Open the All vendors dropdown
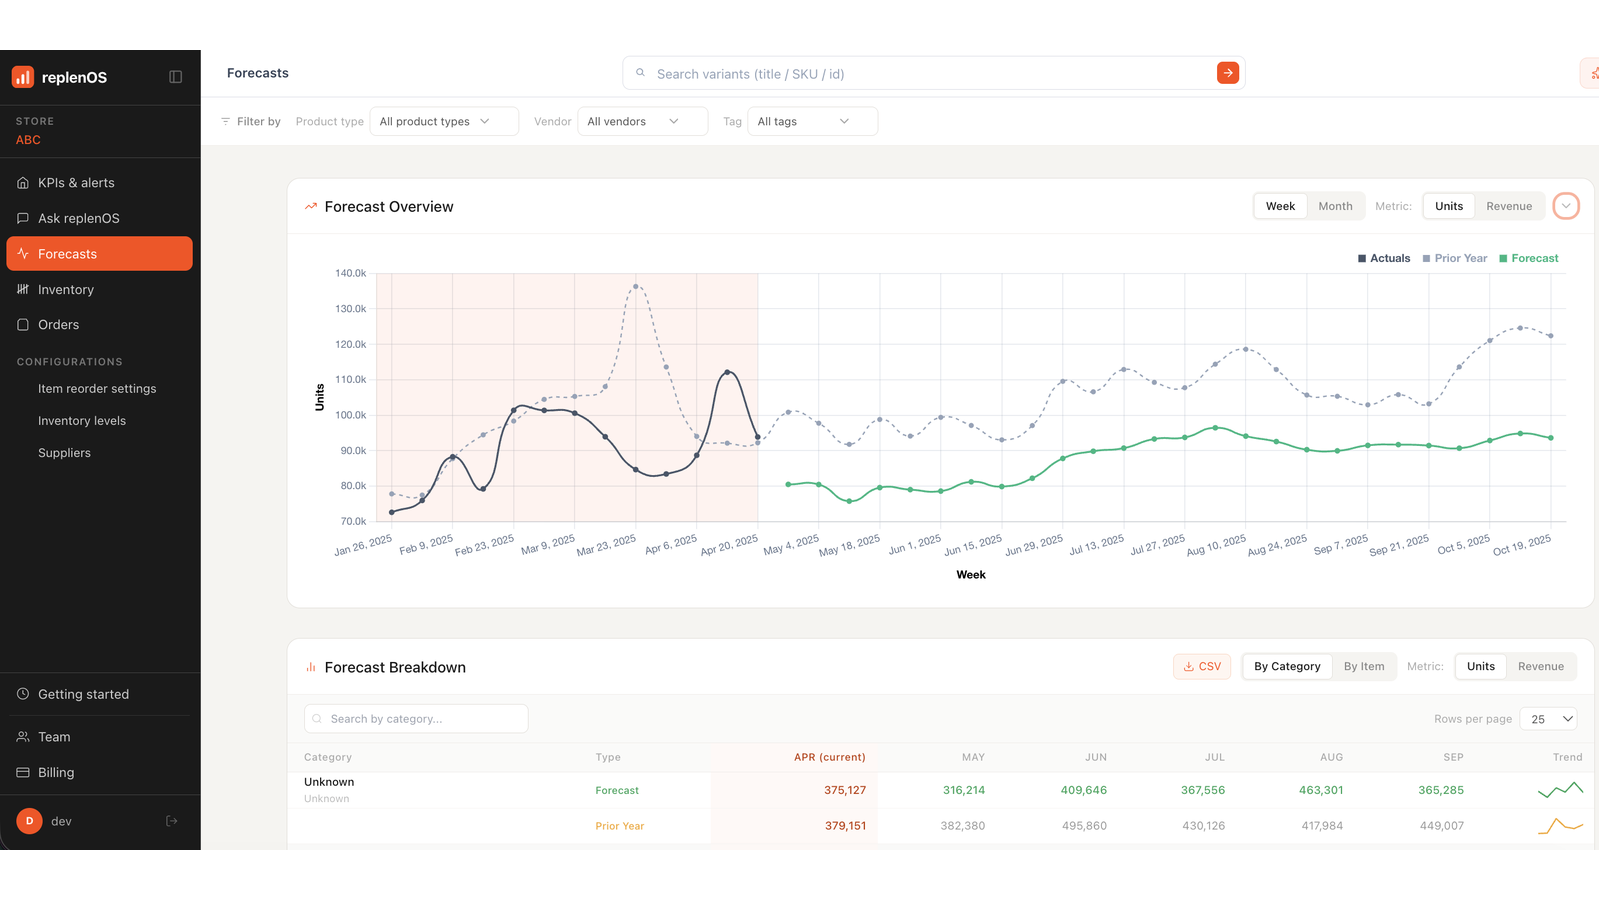This screenshot has height=900, width=1600. click(642, 121)
